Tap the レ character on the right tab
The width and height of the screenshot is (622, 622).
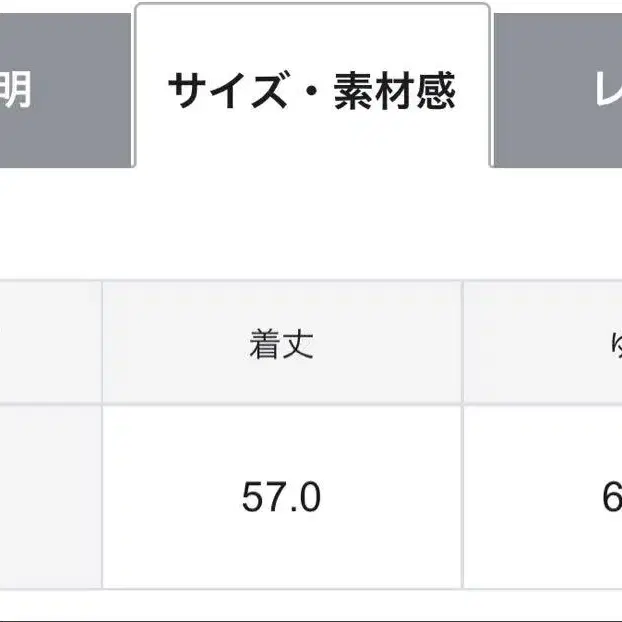click(x=609, y=91)
